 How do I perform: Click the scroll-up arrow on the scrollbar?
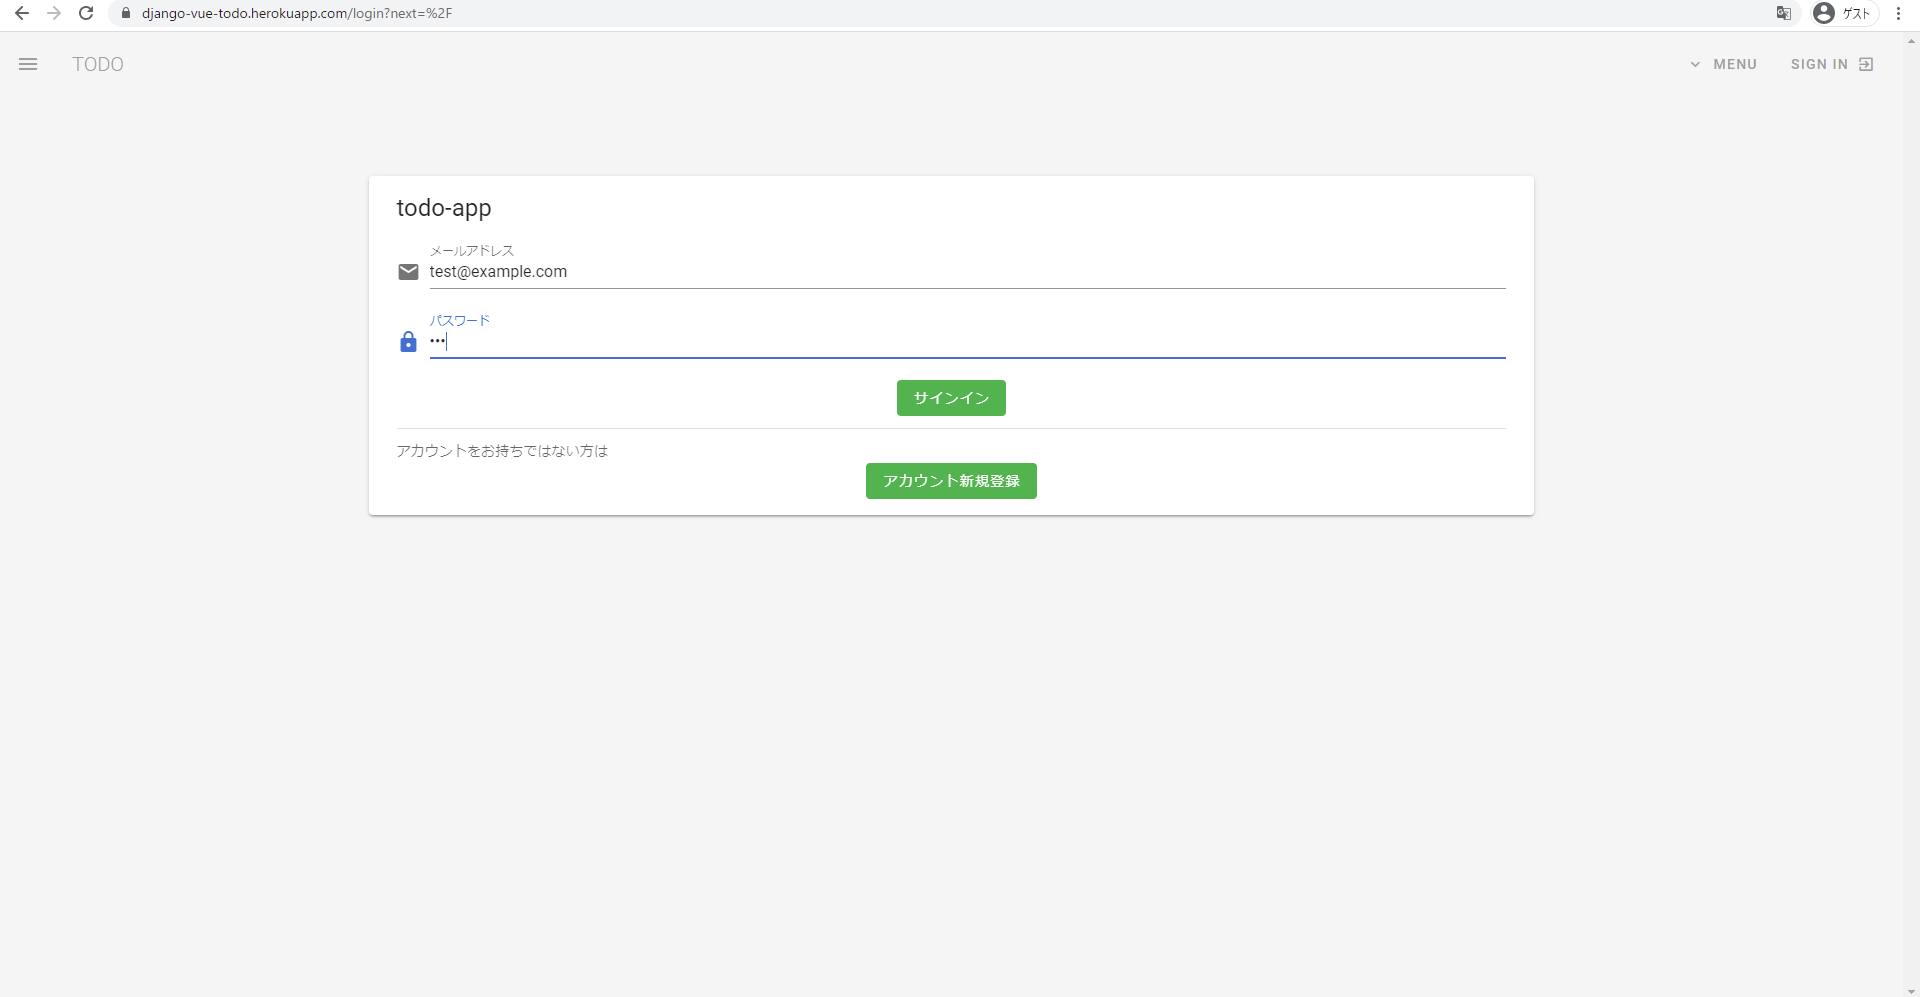[x=1909, y=40]
